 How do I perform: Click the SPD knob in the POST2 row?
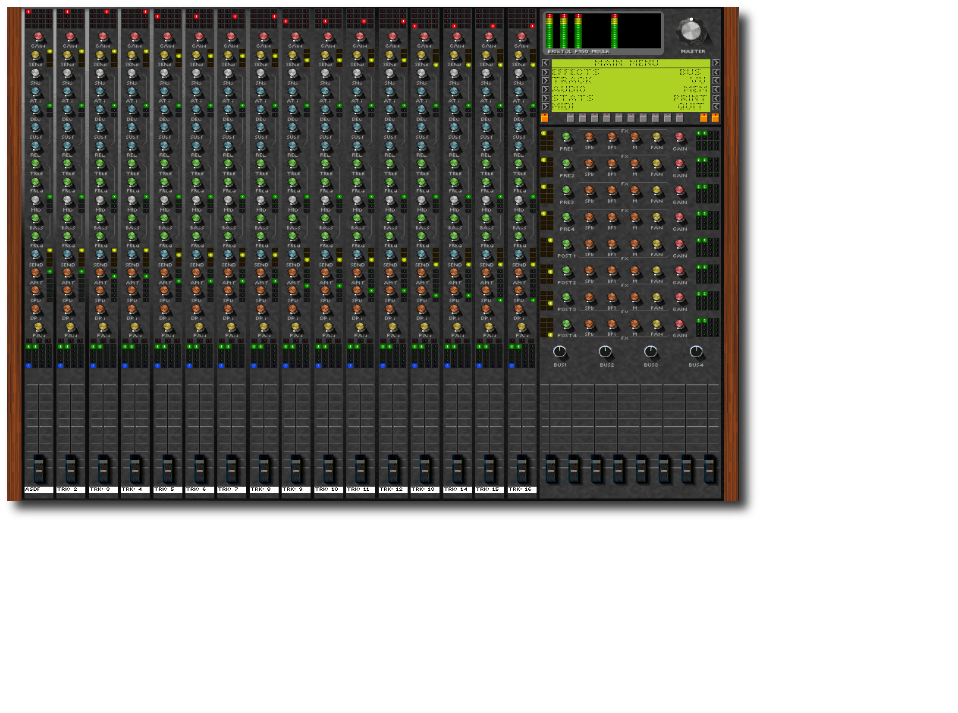tap(589, 271)
